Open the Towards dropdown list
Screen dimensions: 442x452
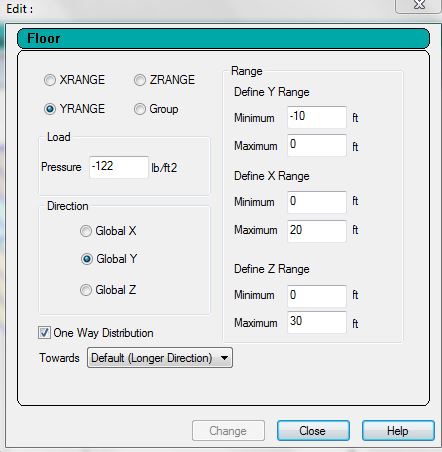point(160,358)
